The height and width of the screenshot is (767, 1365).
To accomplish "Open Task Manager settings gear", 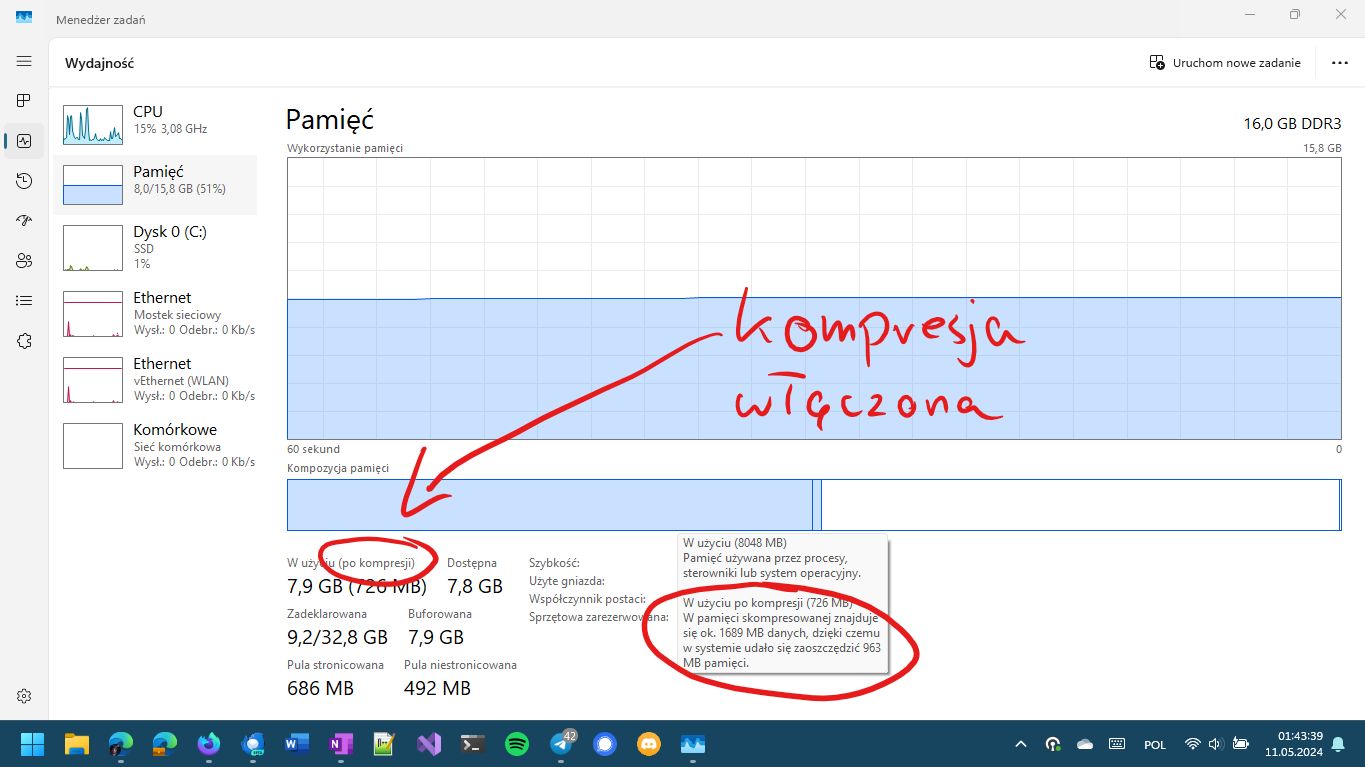I will (x=24, y=695).
